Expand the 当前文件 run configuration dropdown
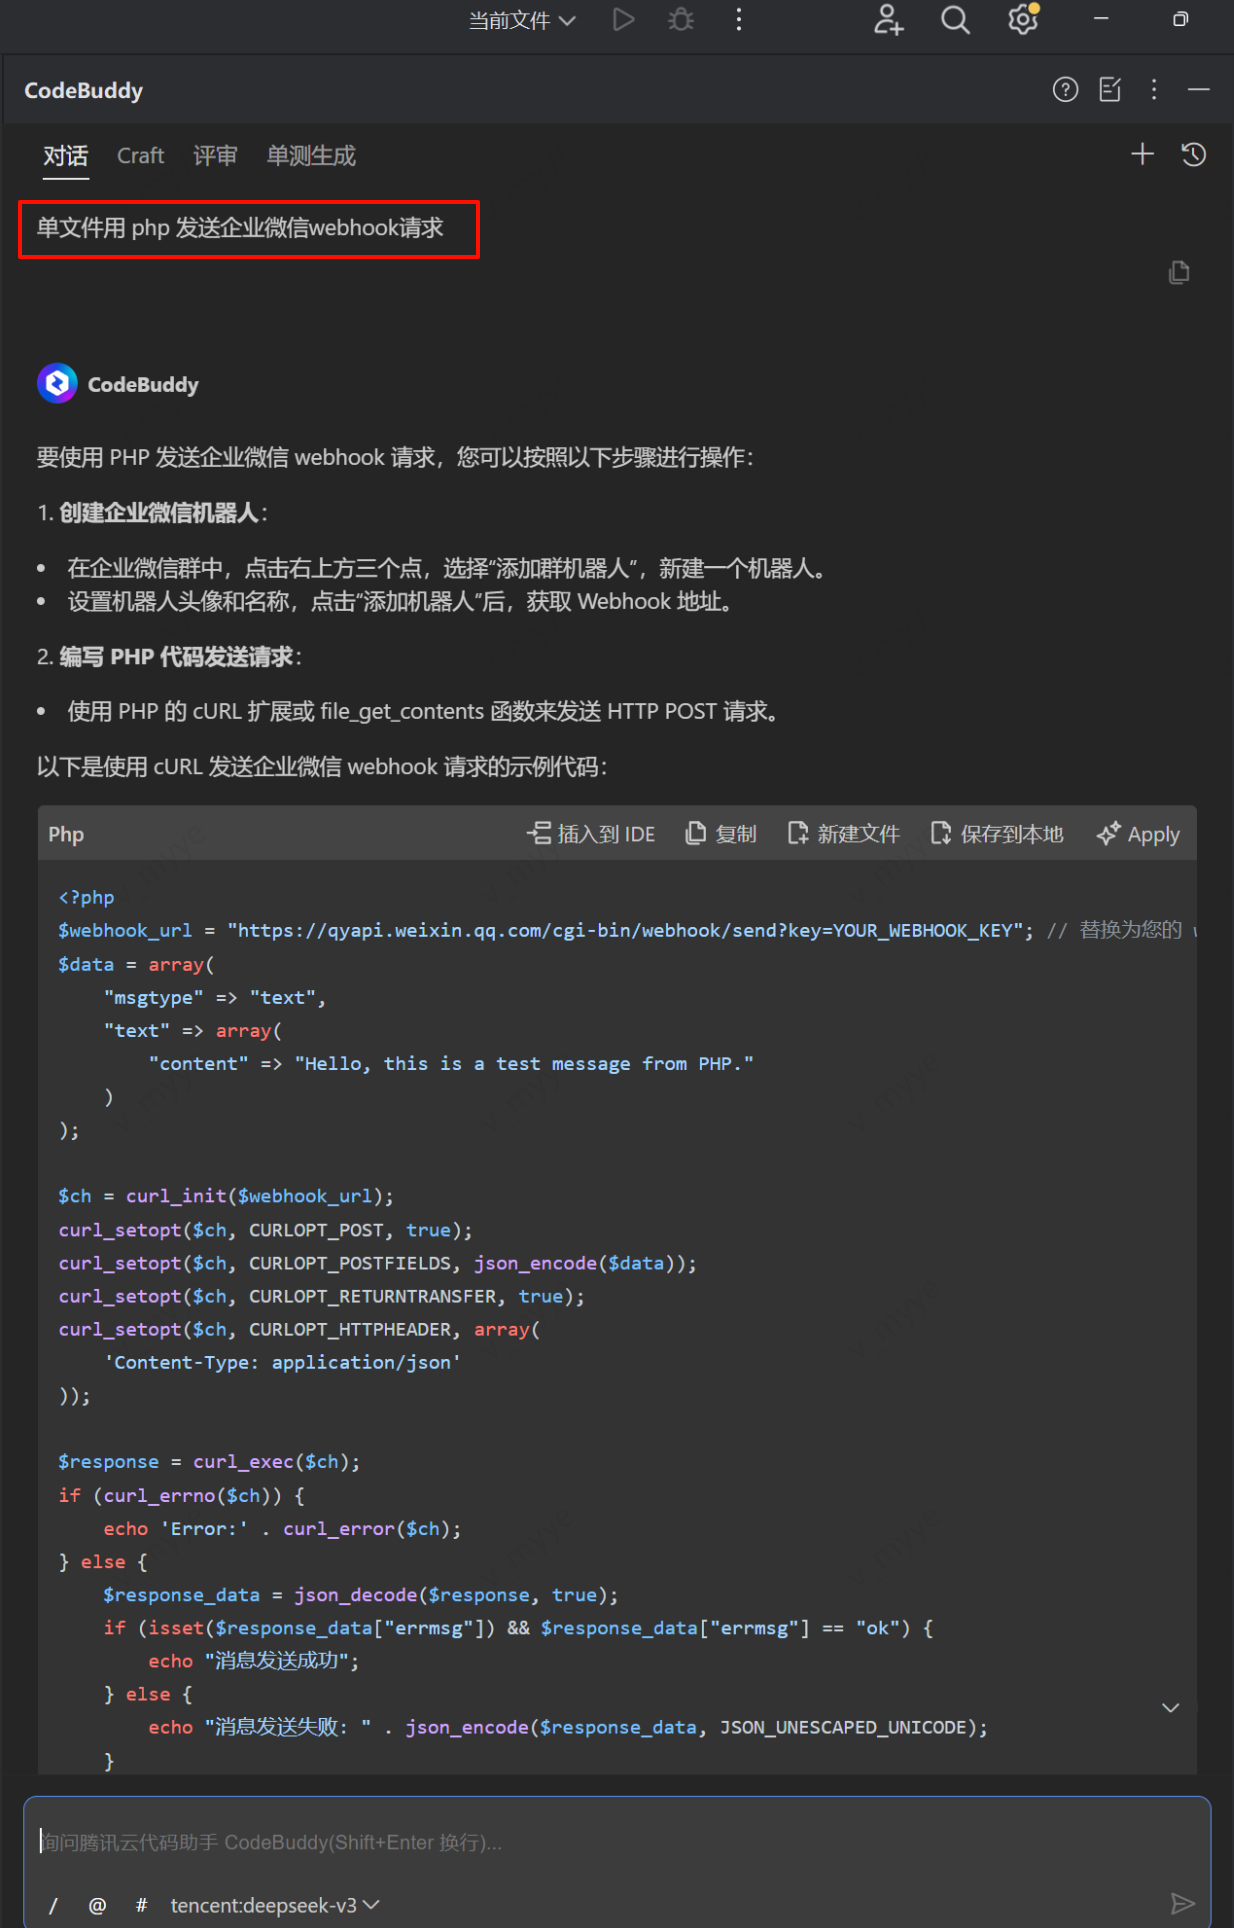 tap(522, 20)
